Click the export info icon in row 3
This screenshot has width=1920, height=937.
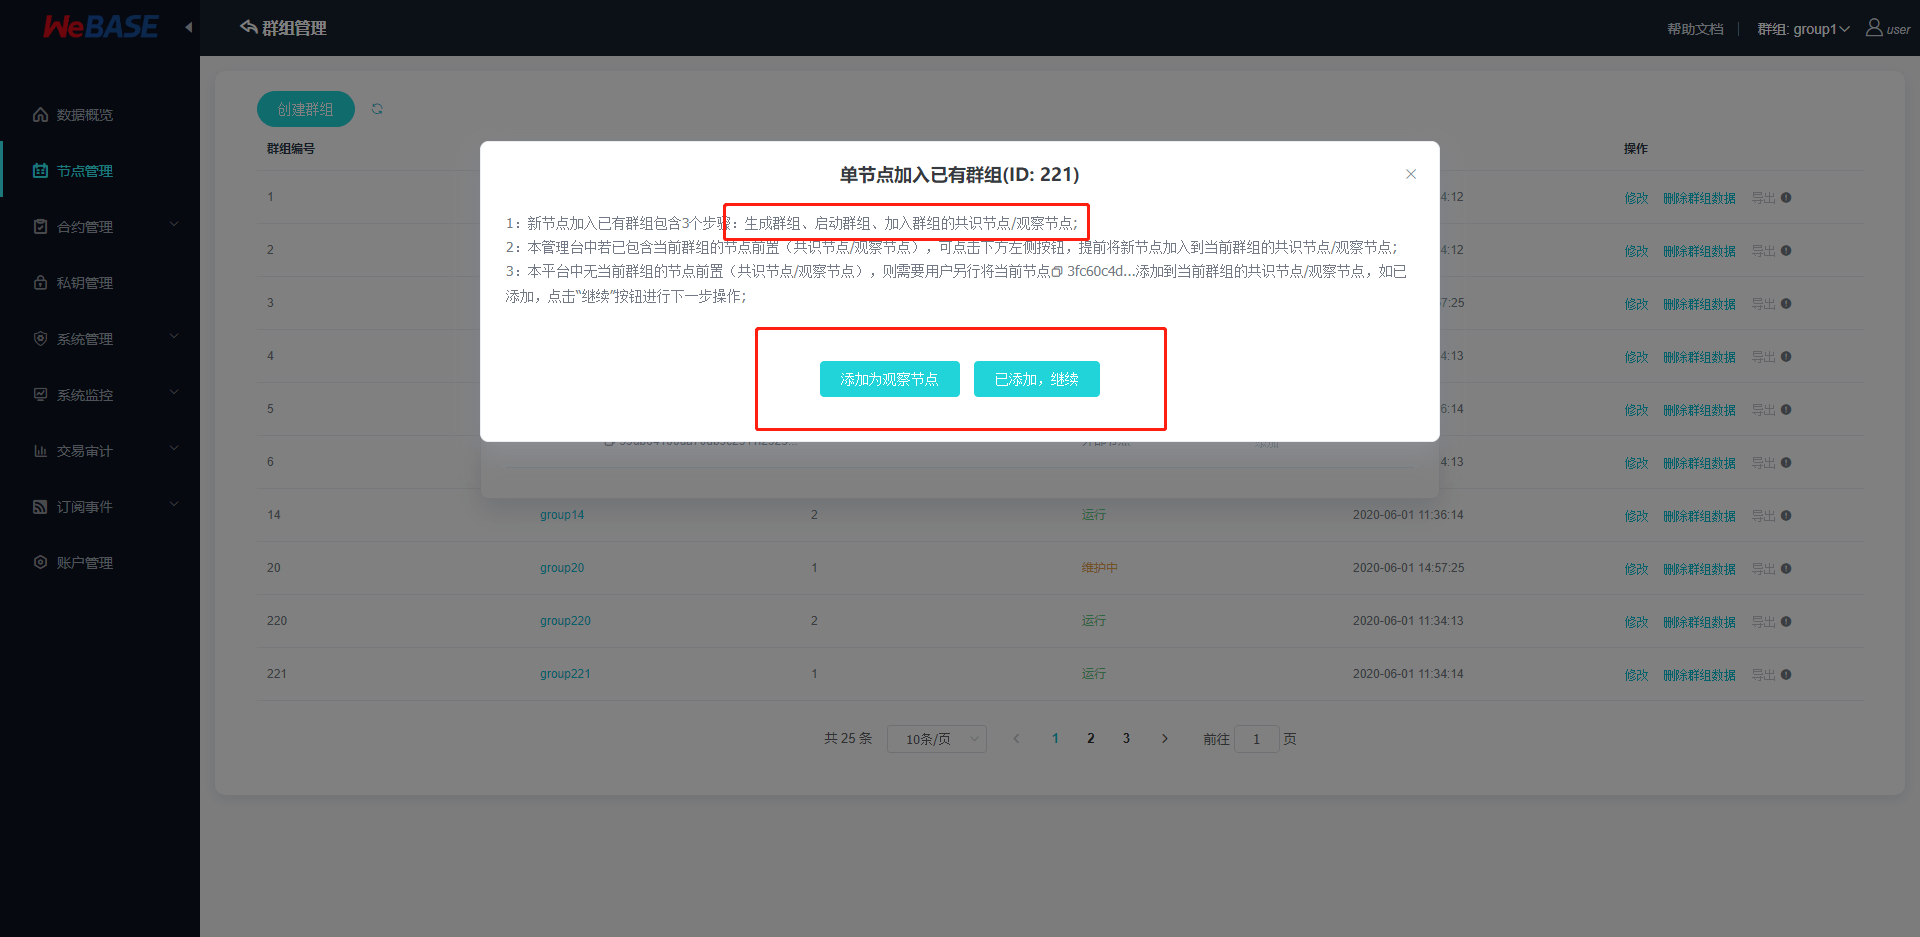[x=1786, y=303]
